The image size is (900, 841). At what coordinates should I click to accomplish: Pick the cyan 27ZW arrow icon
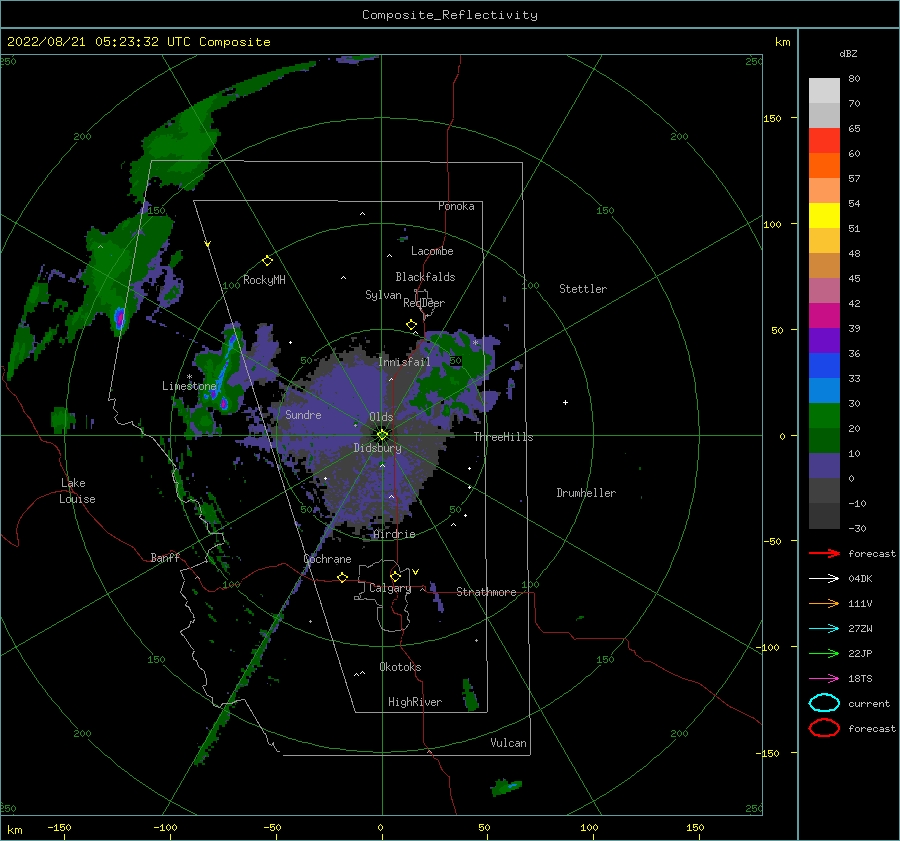pyautogui.click(x=824, y=629)
